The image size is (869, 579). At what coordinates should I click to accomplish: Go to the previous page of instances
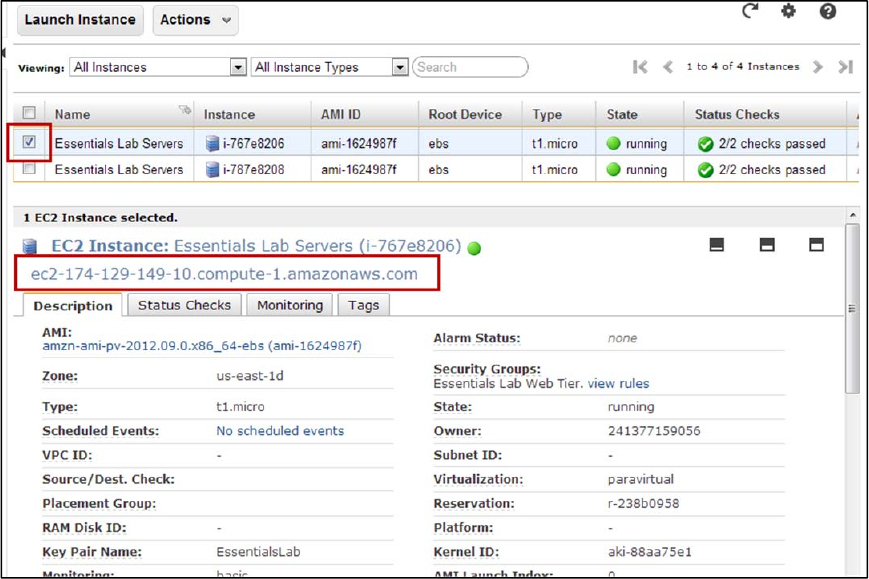[x=668, y=67]
